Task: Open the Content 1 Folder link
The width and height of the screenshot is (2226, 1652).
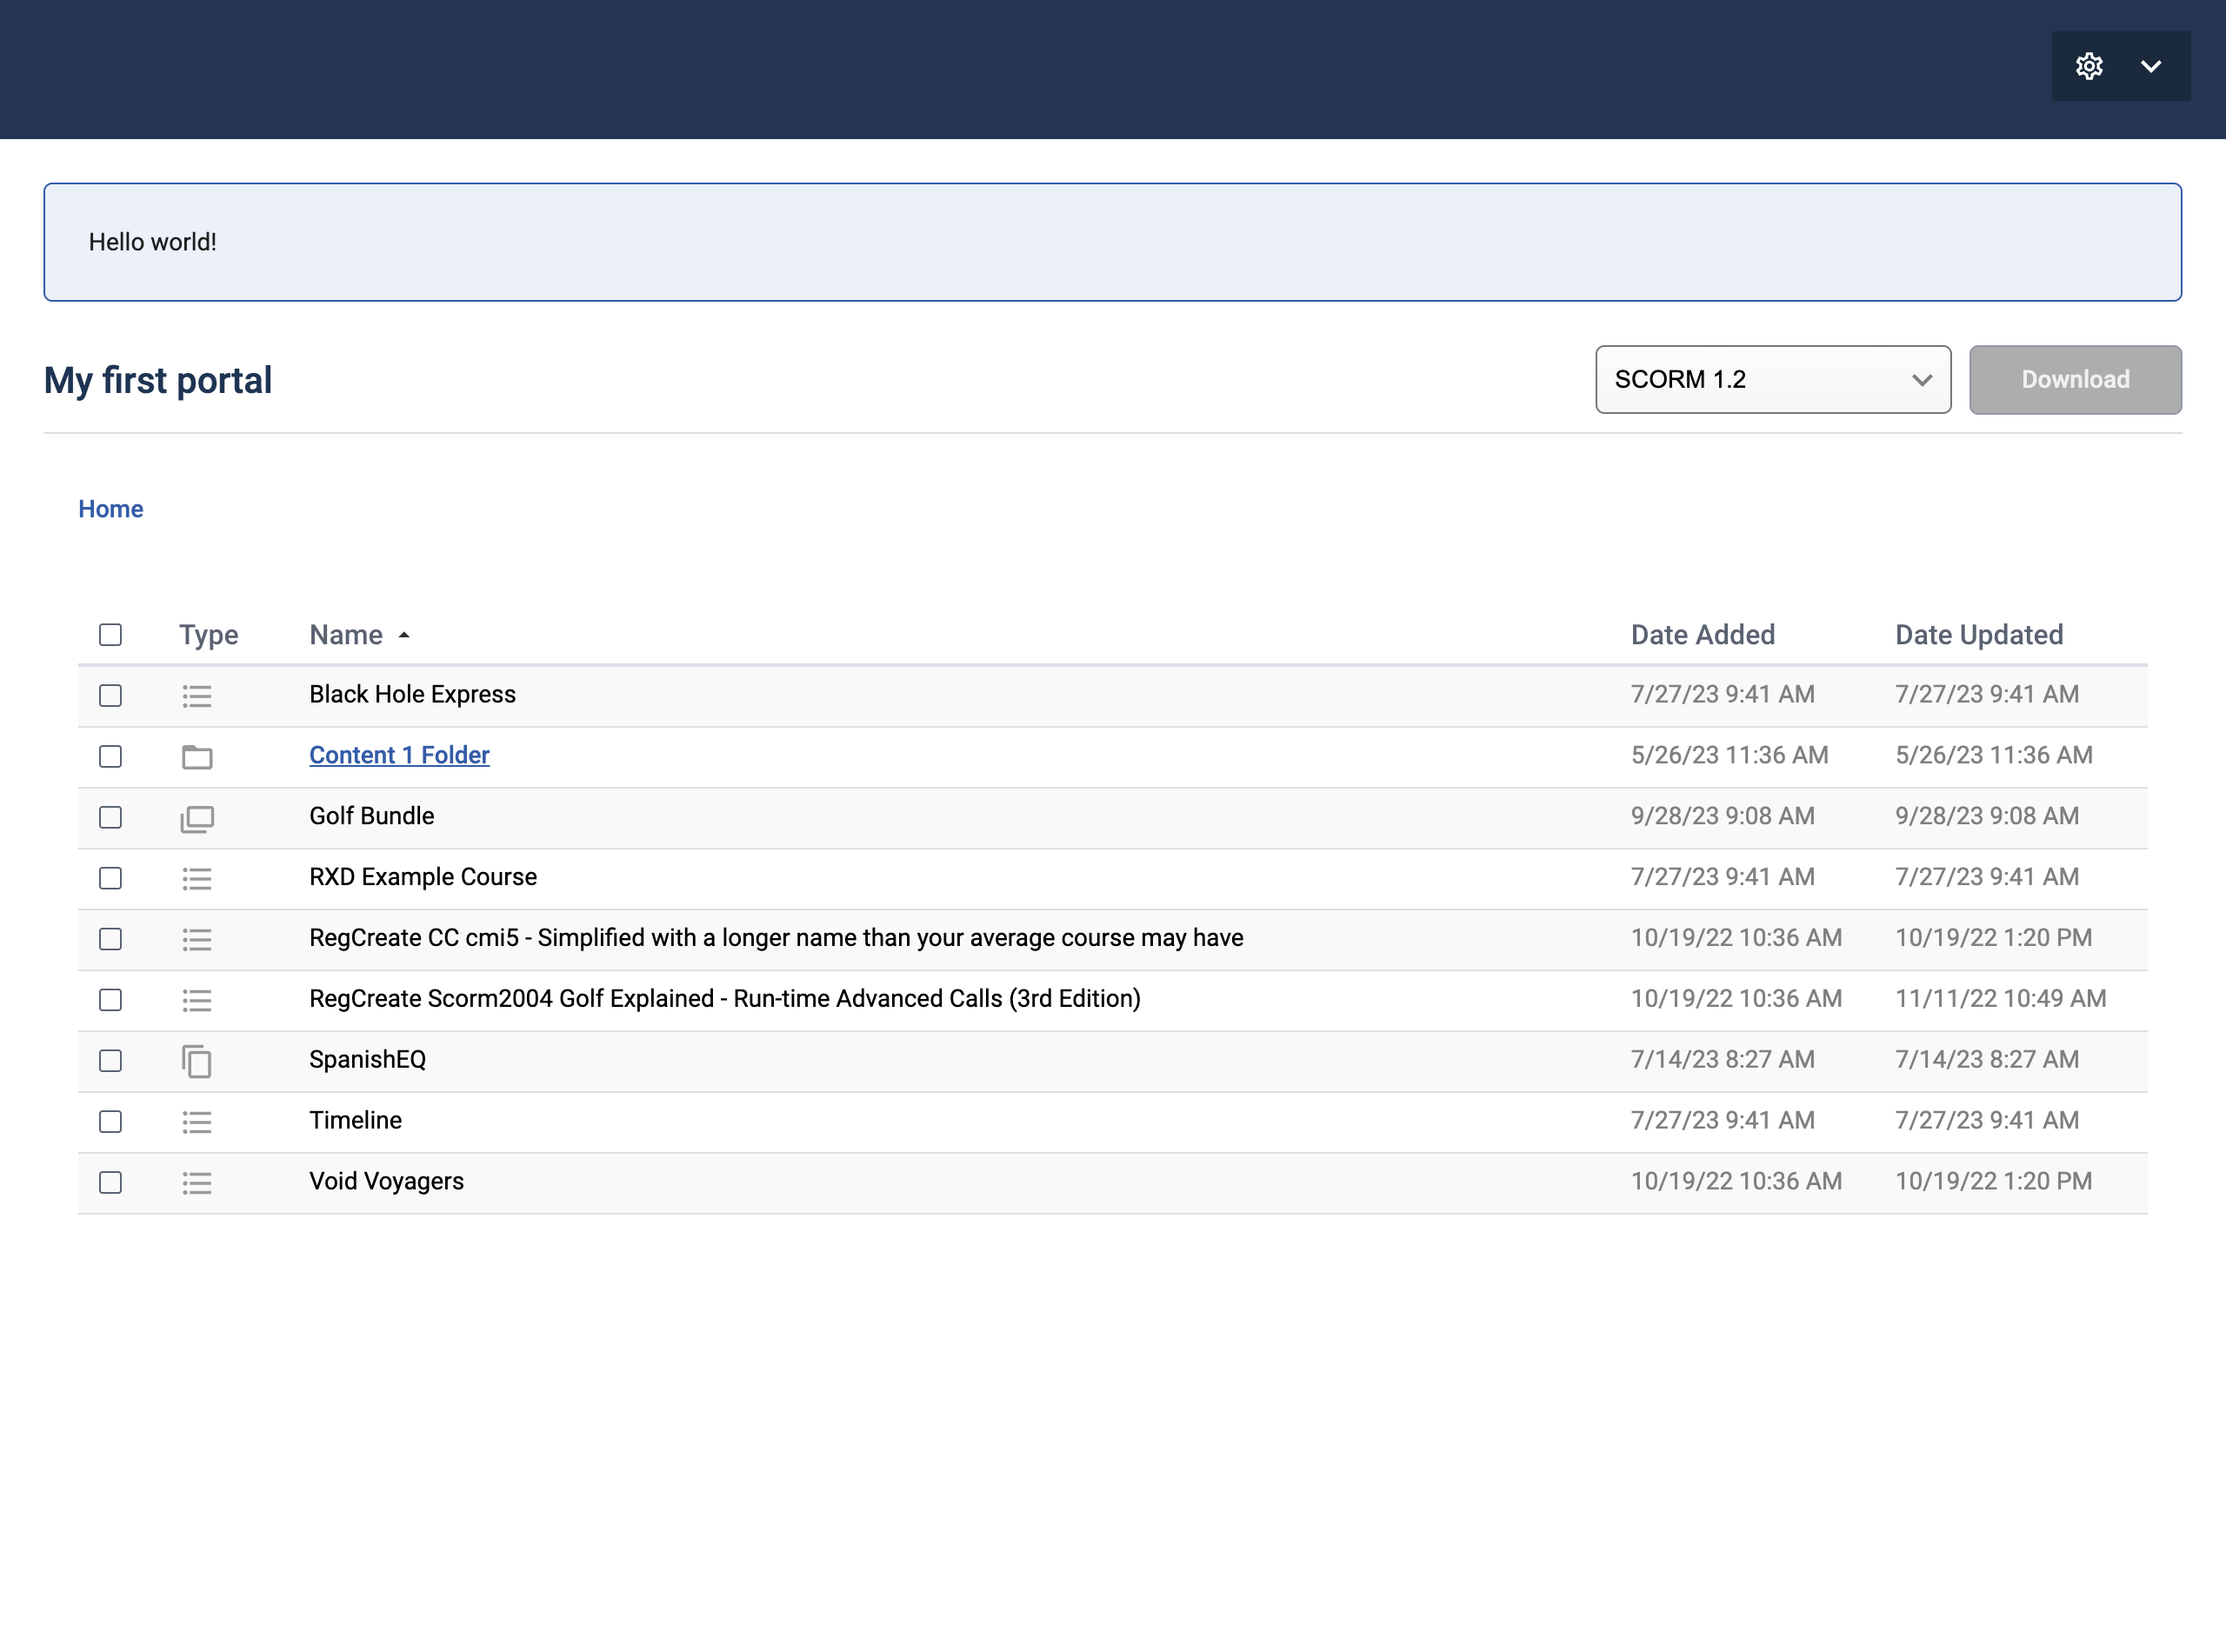Action: (399, 755)
